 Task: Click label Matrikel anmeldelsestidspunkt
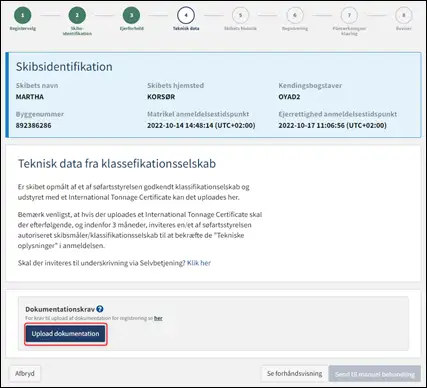pyautogui.click(x=198, y=114)
